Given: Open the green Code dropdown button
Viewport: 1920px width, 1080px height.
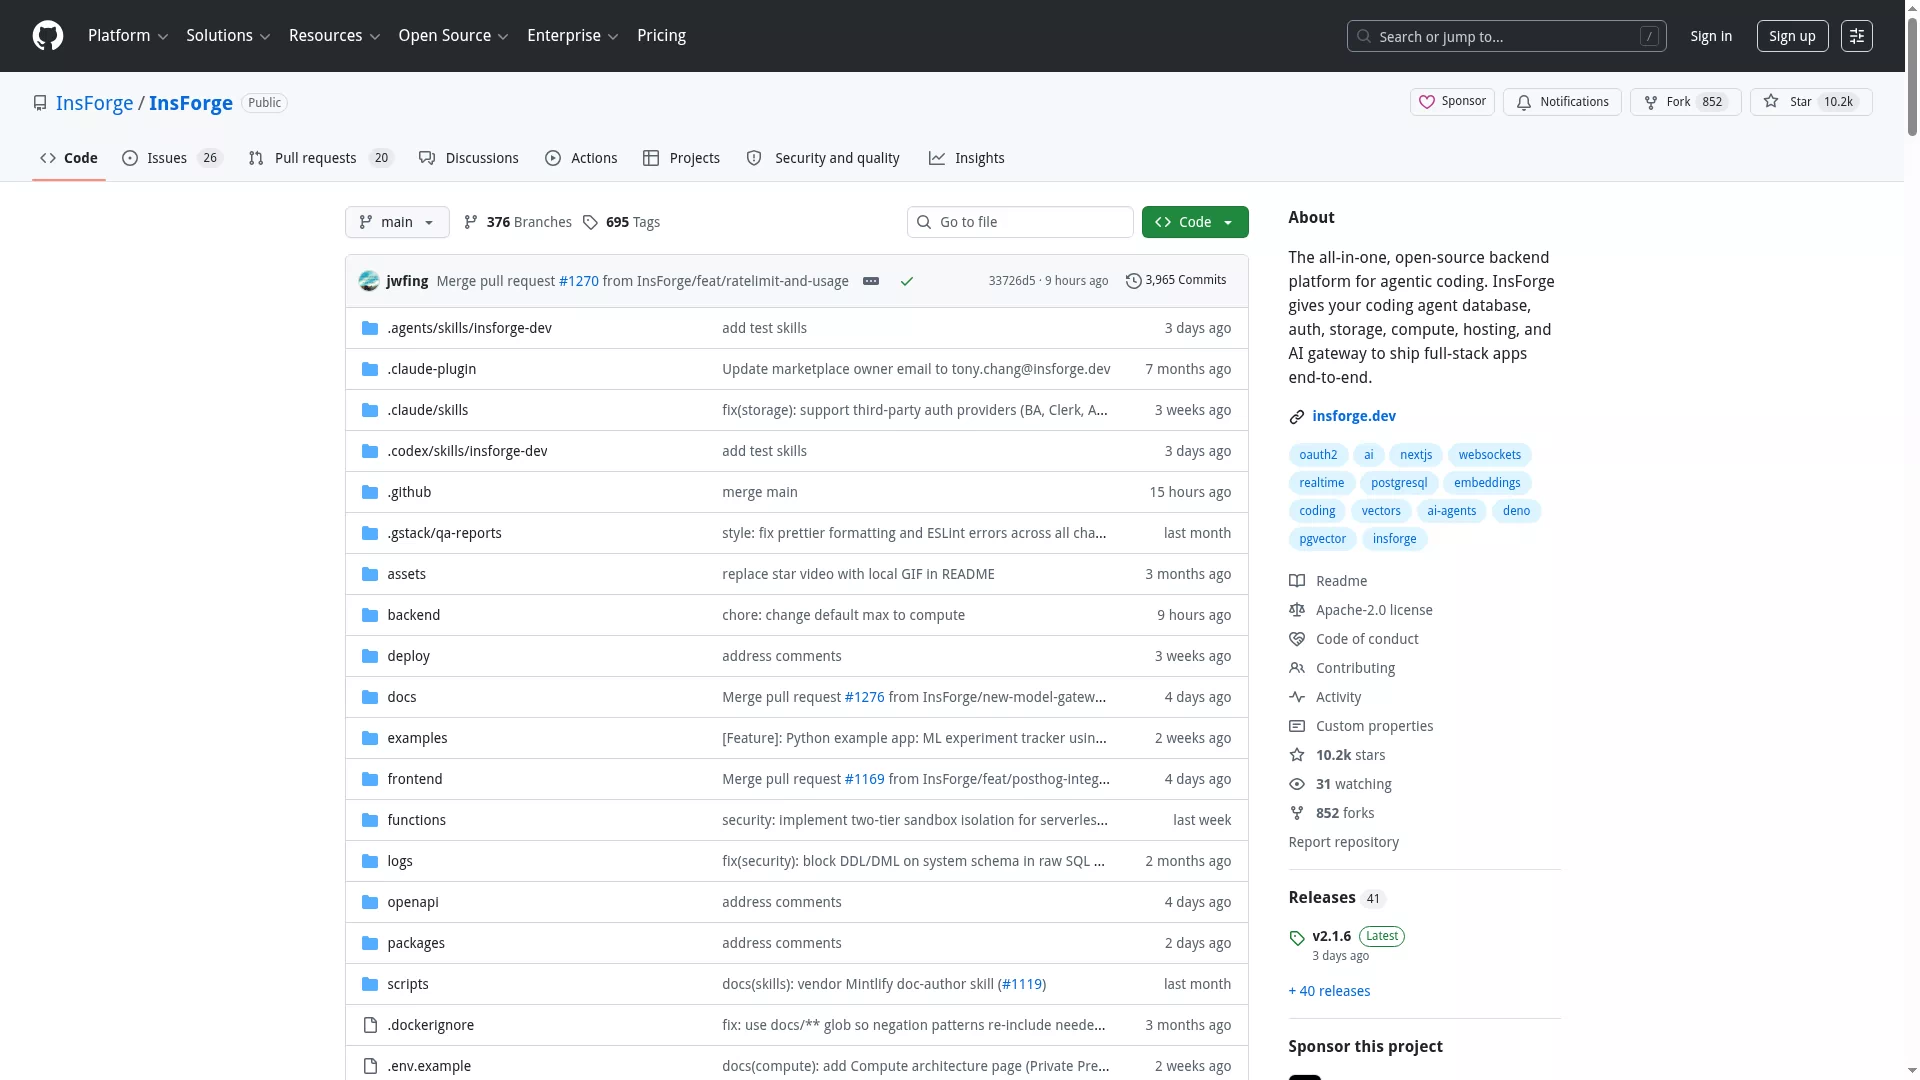Looking at the screenshot, I should (1194, 222).
